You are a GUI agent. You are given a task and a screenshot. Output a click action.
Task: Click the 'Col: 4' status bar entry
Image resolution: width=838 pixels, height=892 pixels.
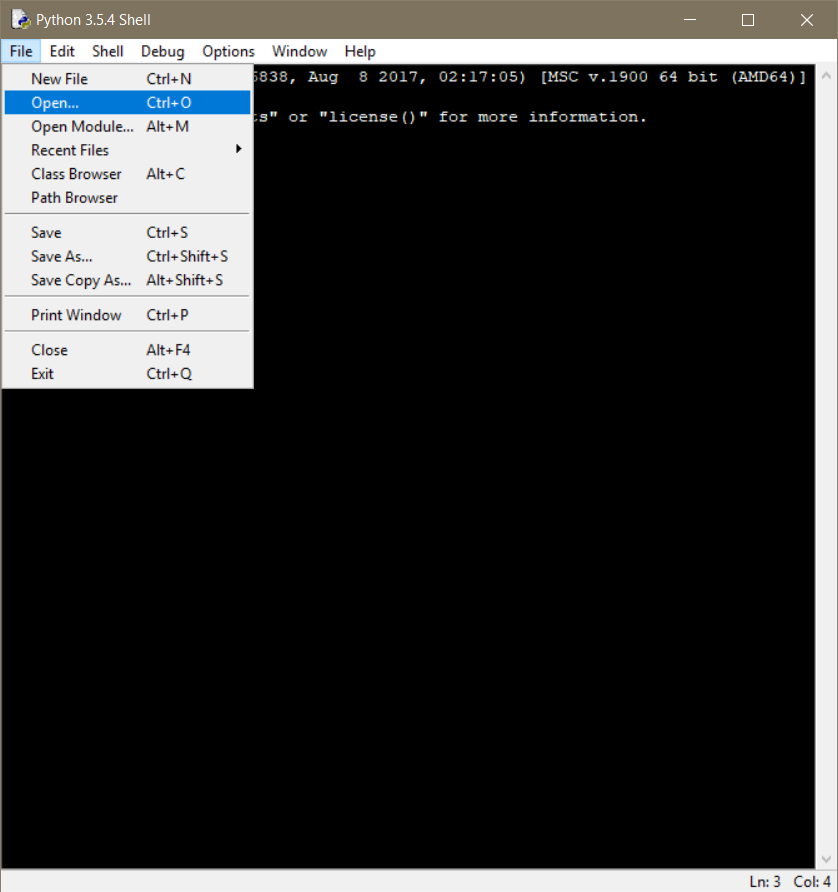tap(812, 882)
